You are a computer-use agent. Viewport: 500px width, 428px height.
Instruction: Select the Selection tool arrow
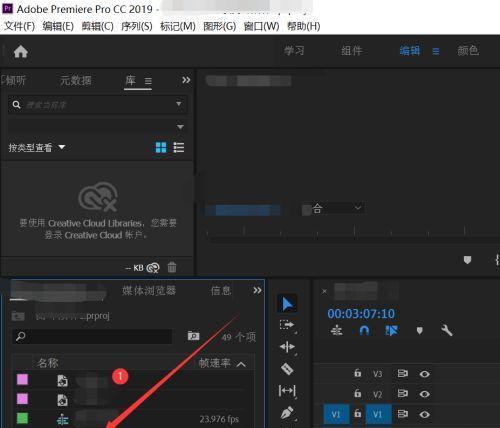coord(287,304)
